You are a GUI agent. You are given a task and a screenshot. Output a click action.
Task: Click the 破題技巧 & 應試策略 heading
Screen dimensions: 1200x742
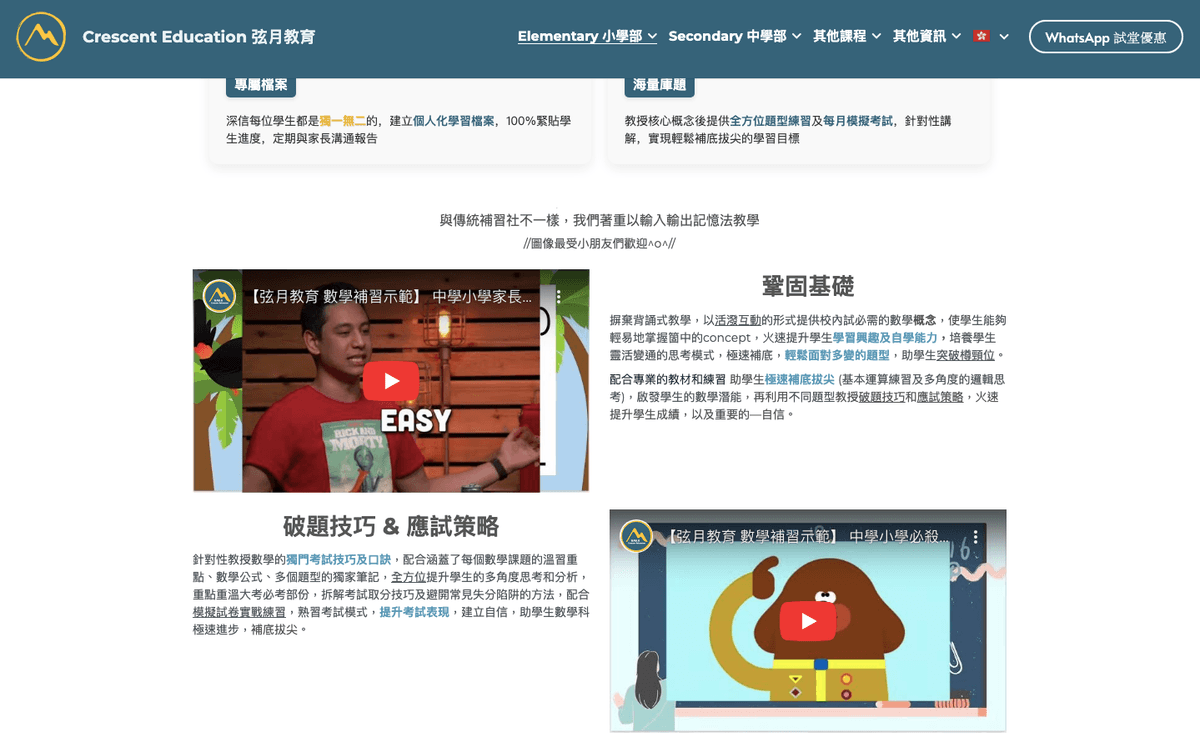coord(391,526)
